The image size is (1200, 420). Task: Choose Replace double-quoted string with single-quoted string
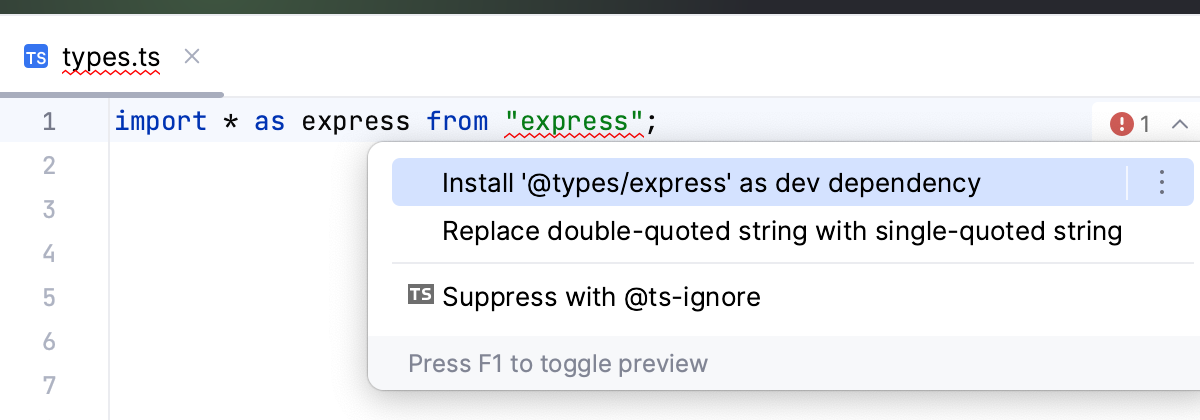click(781, 232)
